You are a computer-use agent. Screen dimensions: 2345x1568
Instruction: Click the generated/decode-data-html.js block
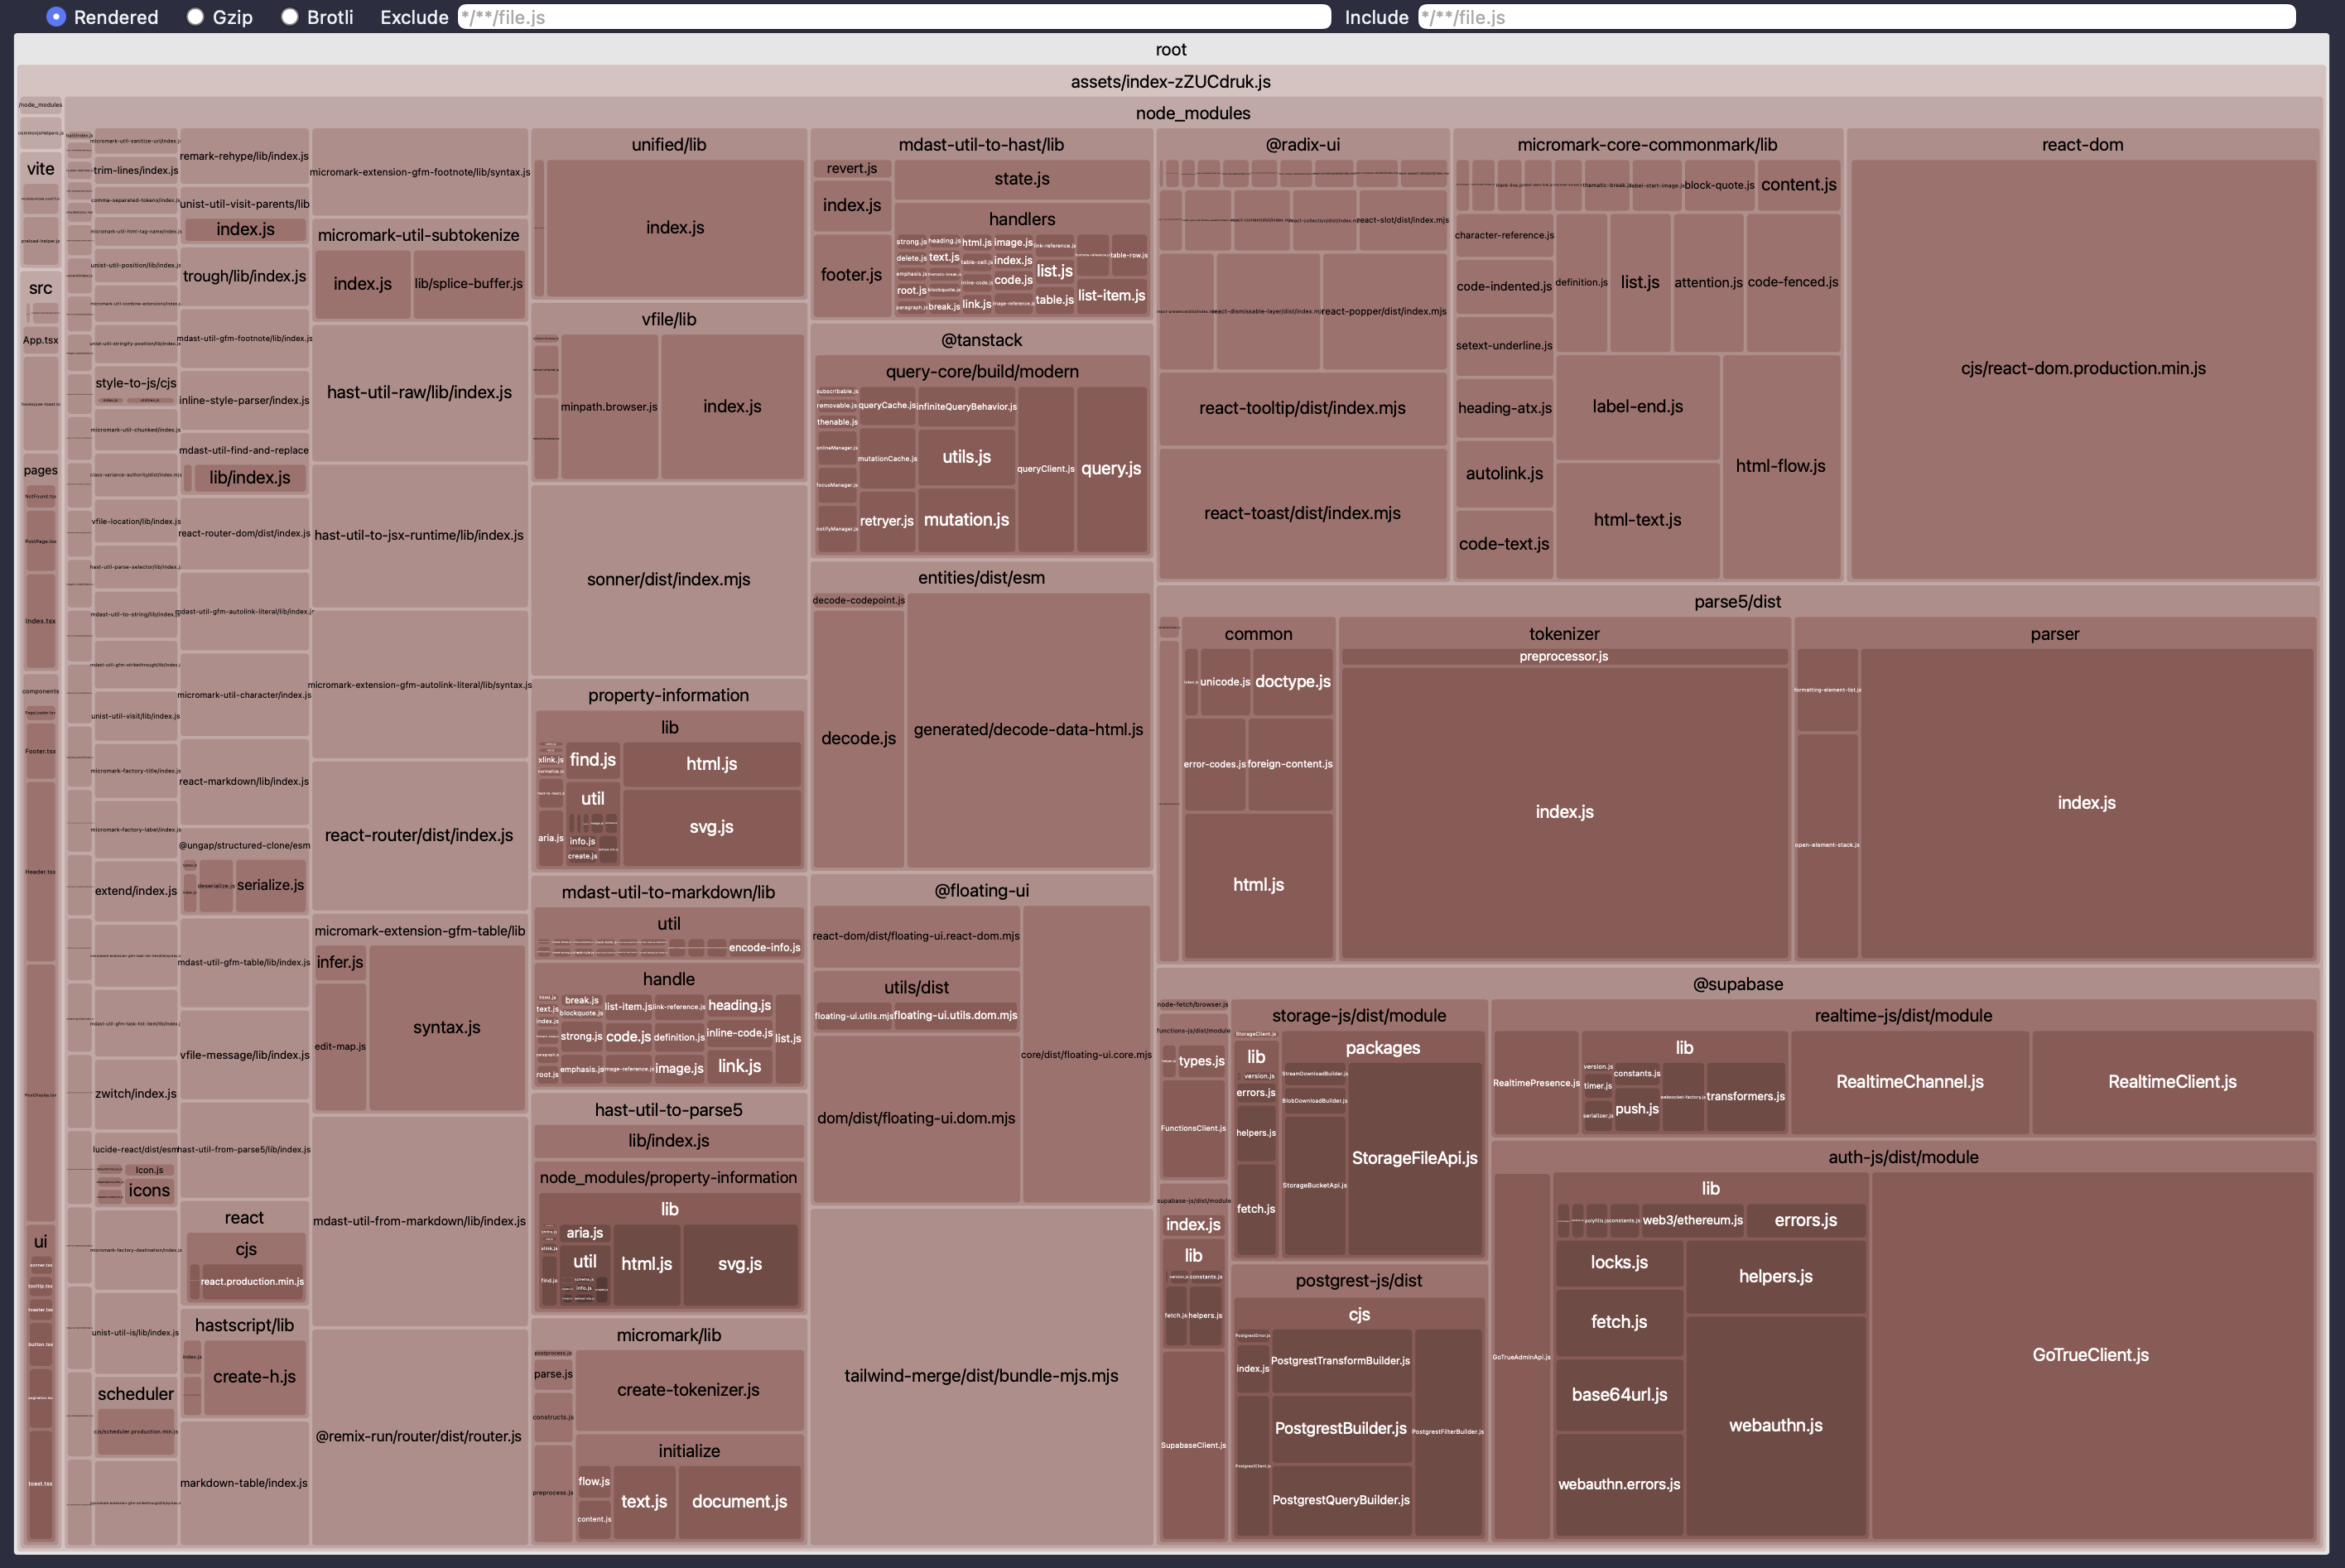pos(1028,730)
